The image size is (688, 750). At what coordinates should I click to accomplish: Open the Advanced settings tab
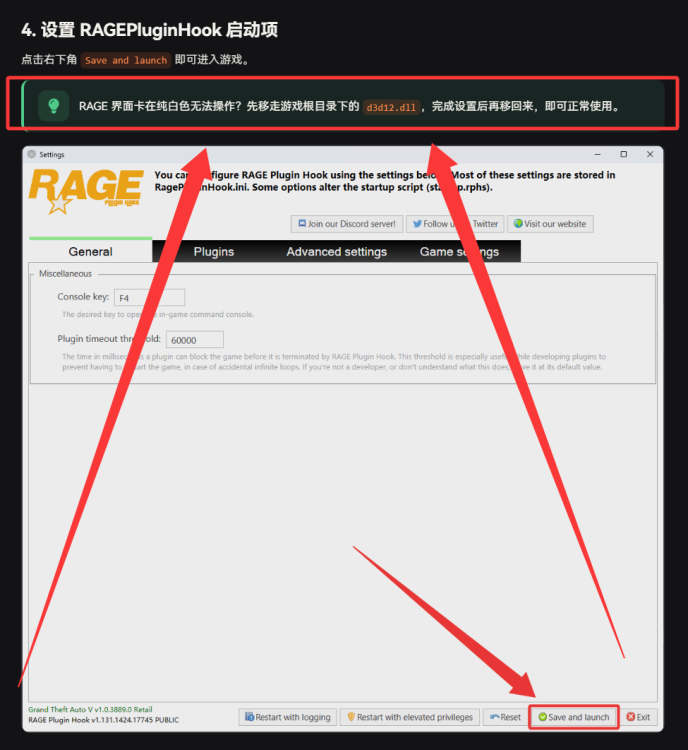[x=336, y=252]
